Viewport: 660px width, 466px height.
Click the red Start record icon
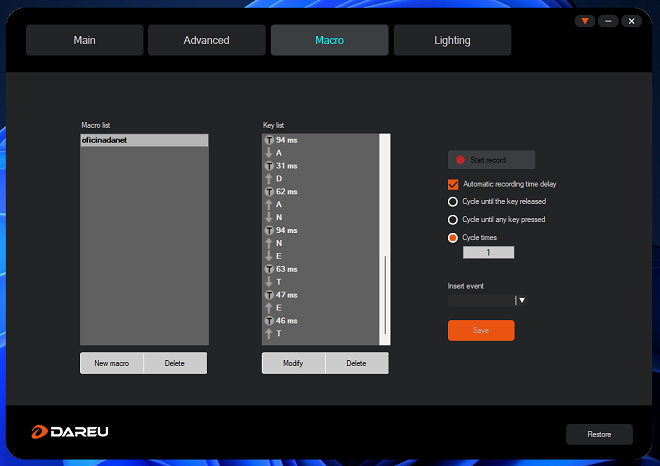461,160
